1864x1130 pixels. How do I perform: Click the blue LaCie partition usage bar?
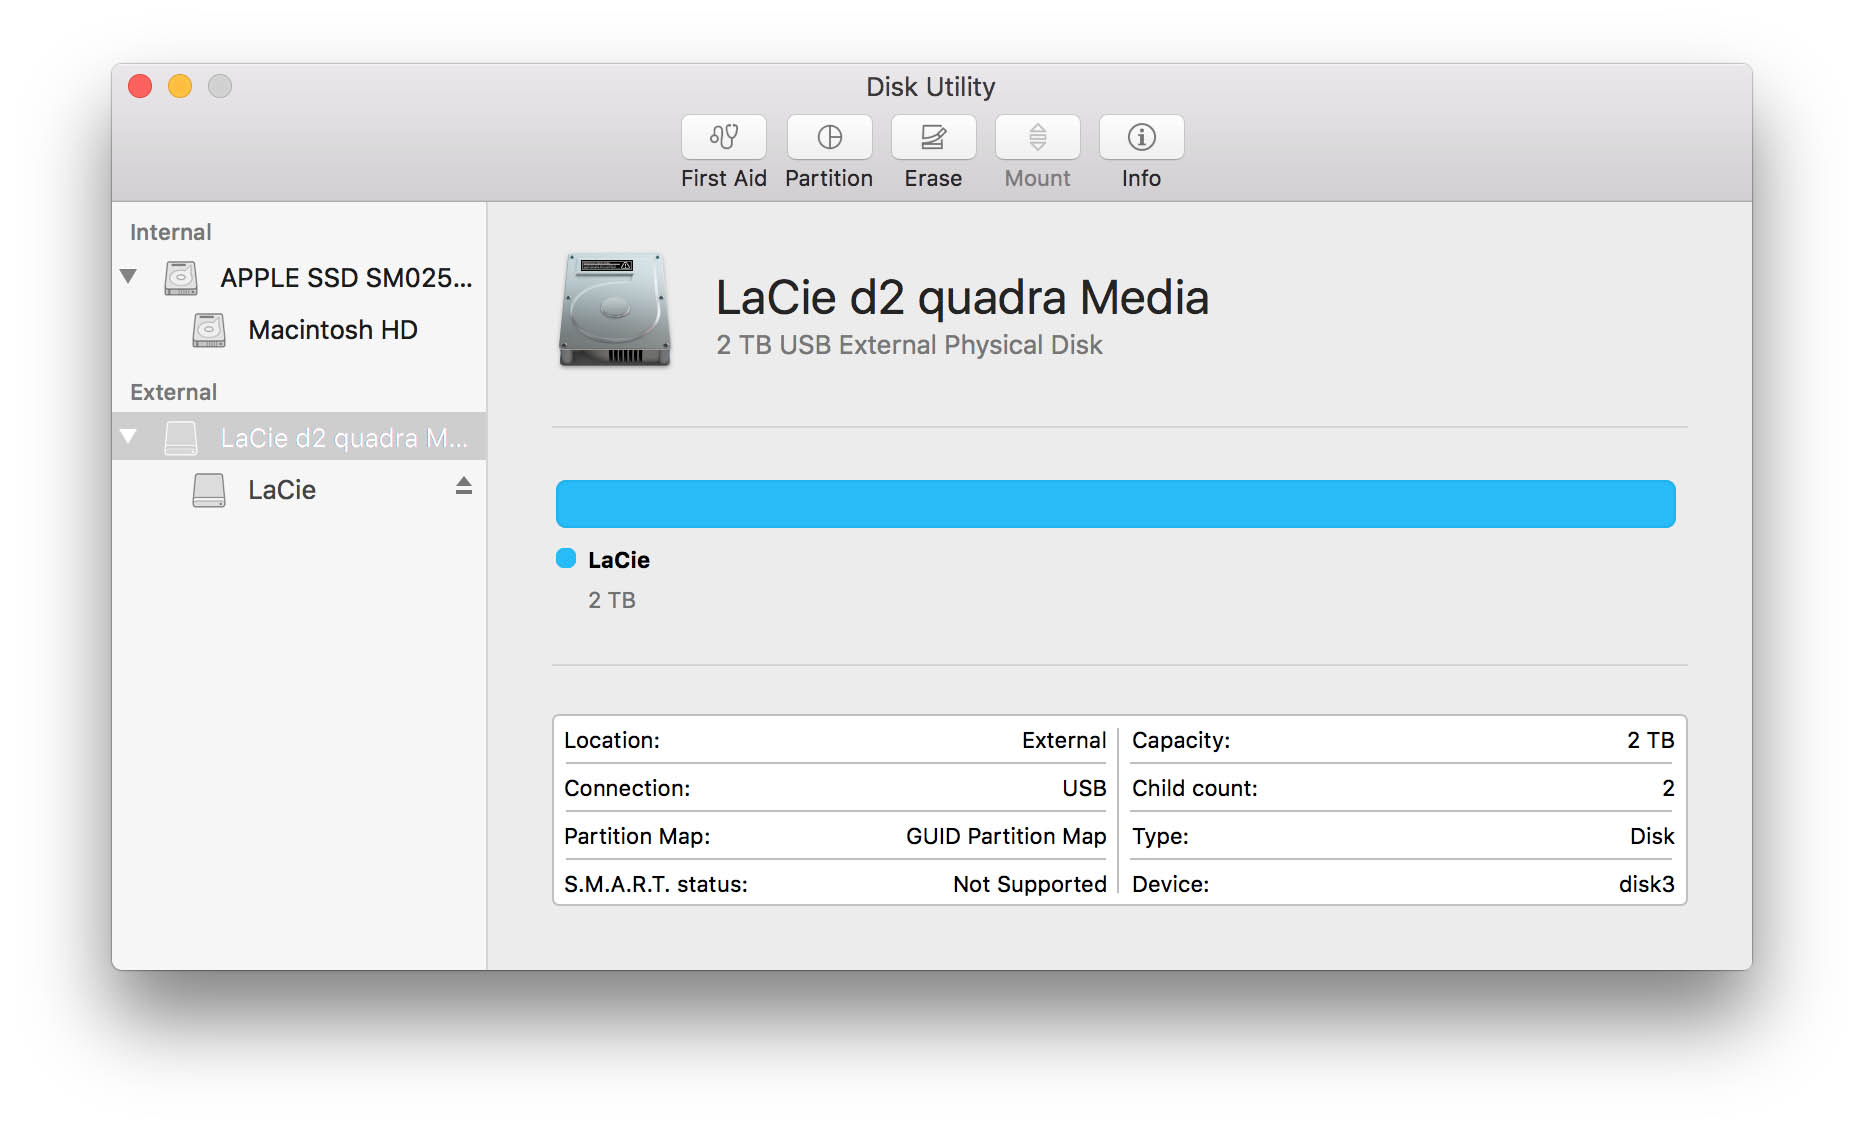1115,504
